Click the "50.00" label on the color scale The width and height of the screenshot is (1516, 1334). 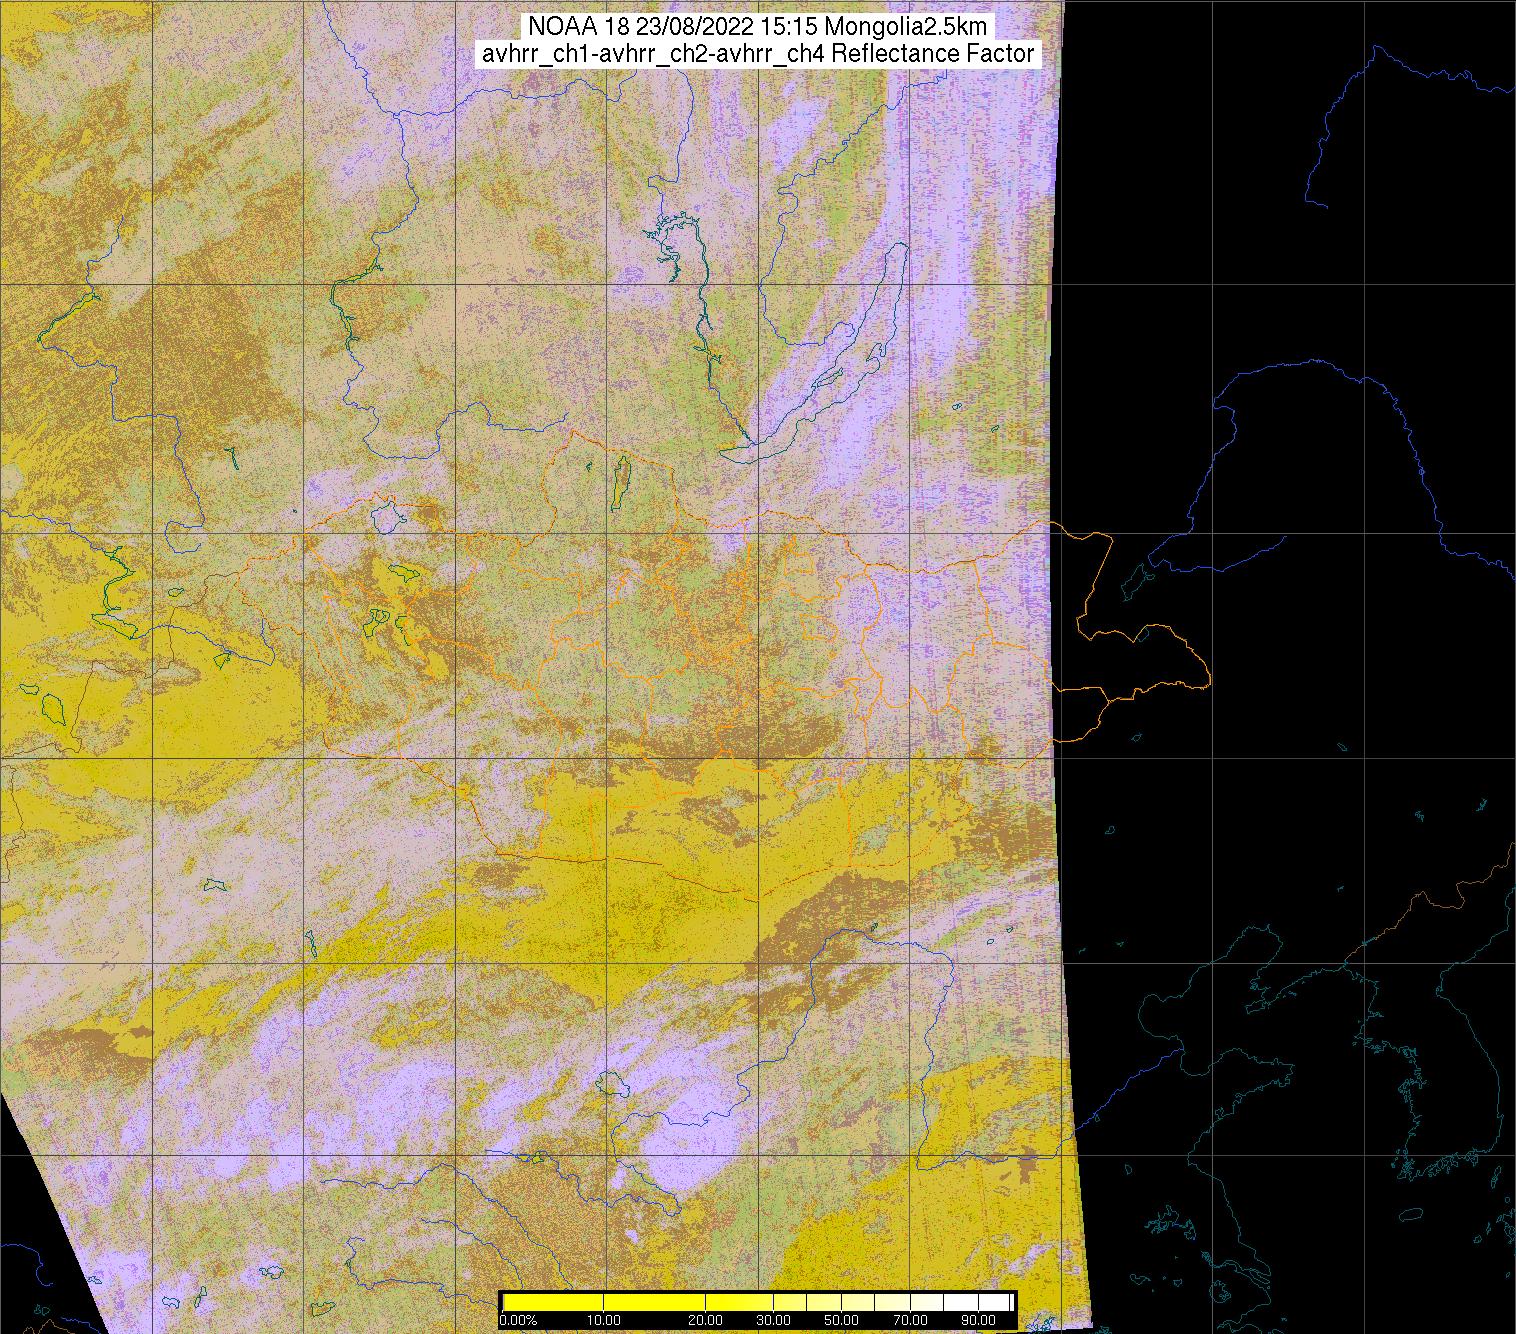(x=840, y=1320)
